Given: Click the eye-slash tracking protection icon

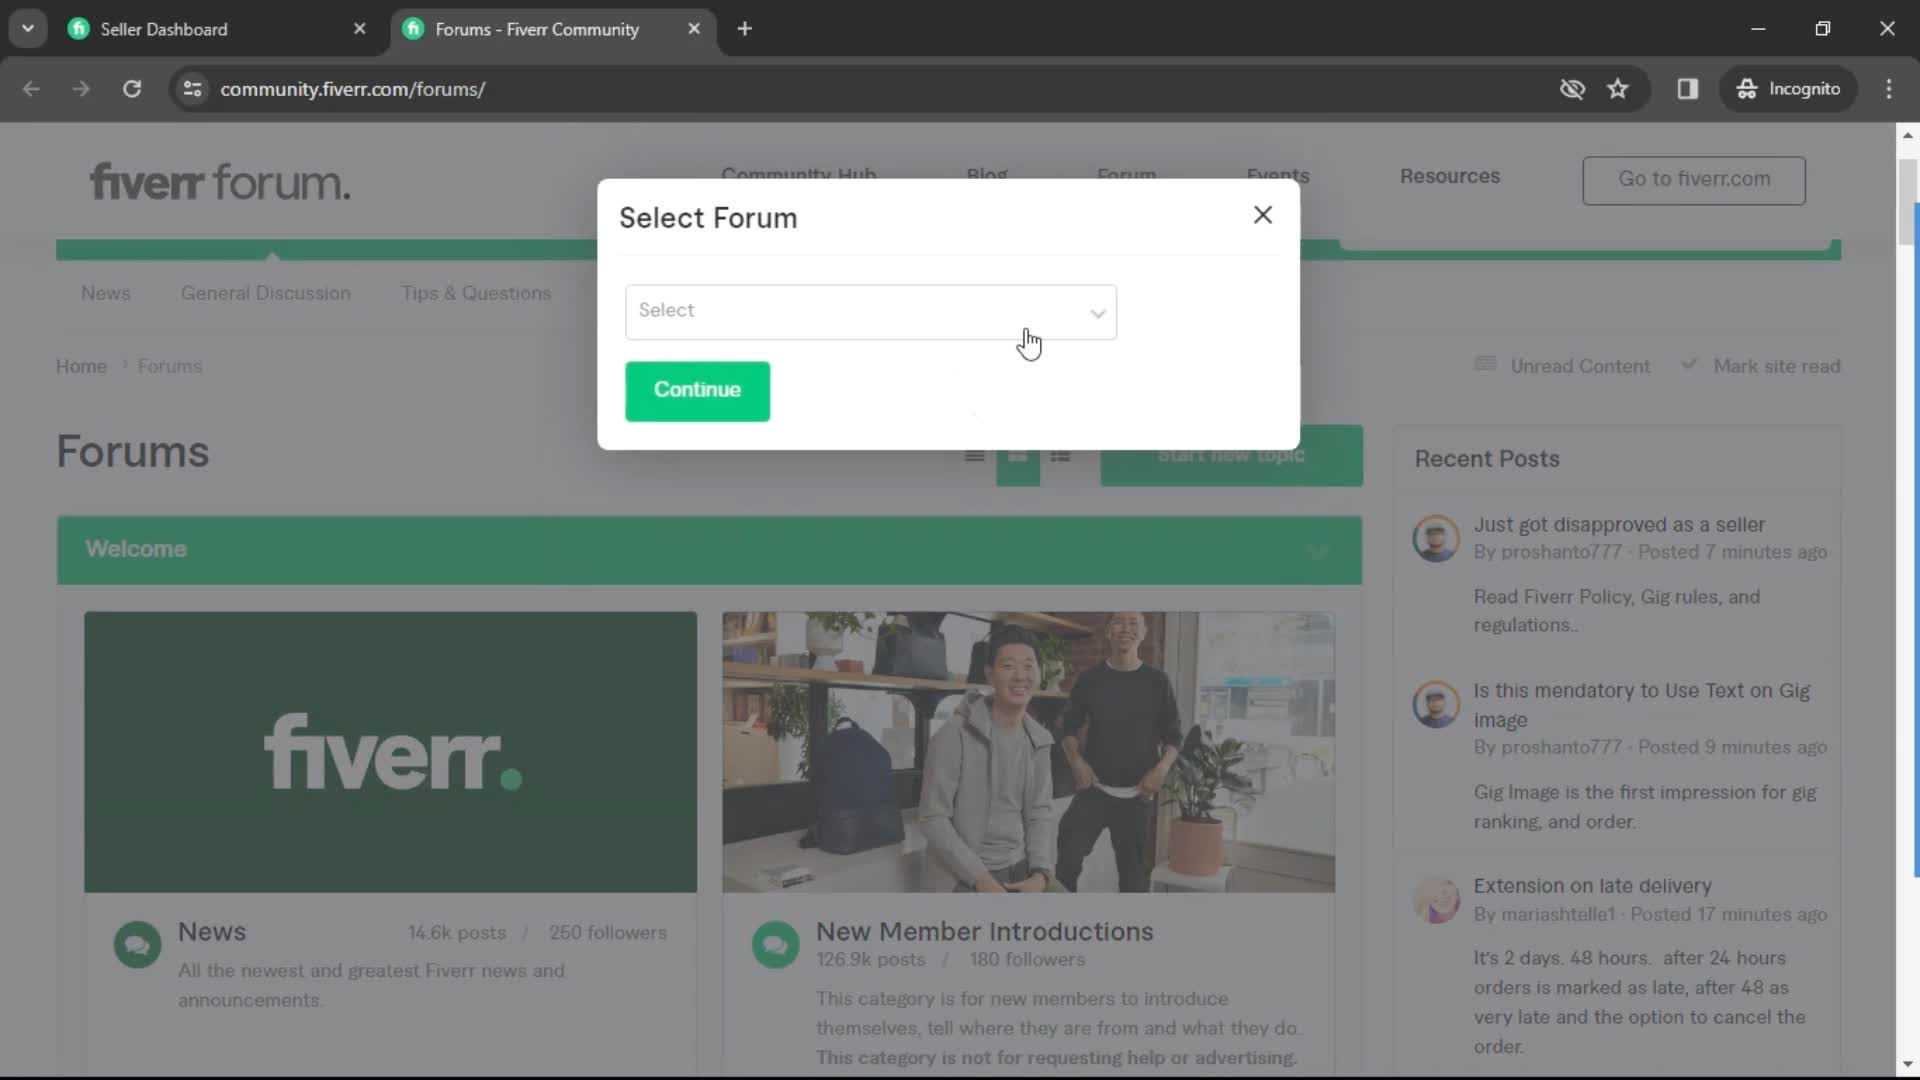Looking at the screenshot, I should point(1572,89).
